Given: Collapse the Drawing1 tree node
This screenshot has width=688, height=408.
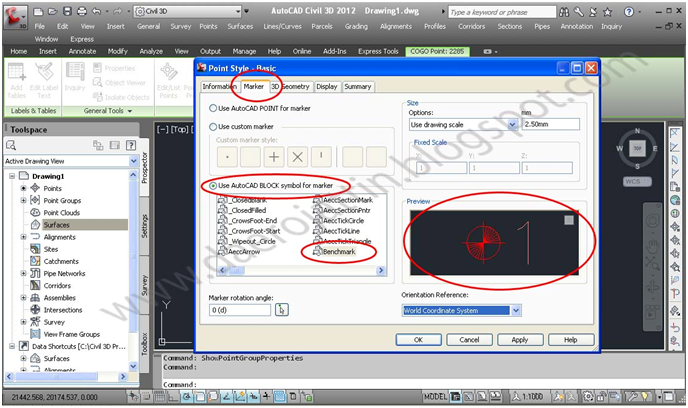Looking at the screenshot, I should (12, 176).
